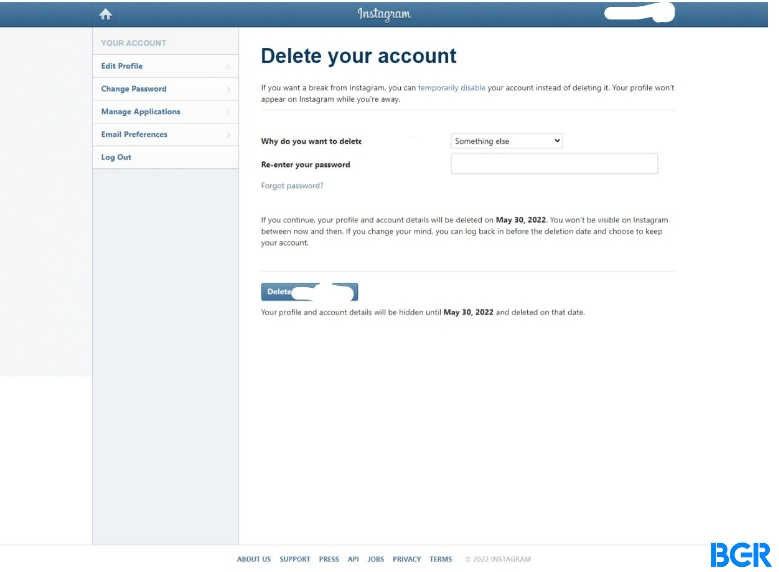Open Change Password in sidebar
The height and width of the screenshot is (572, 779).
165,89
